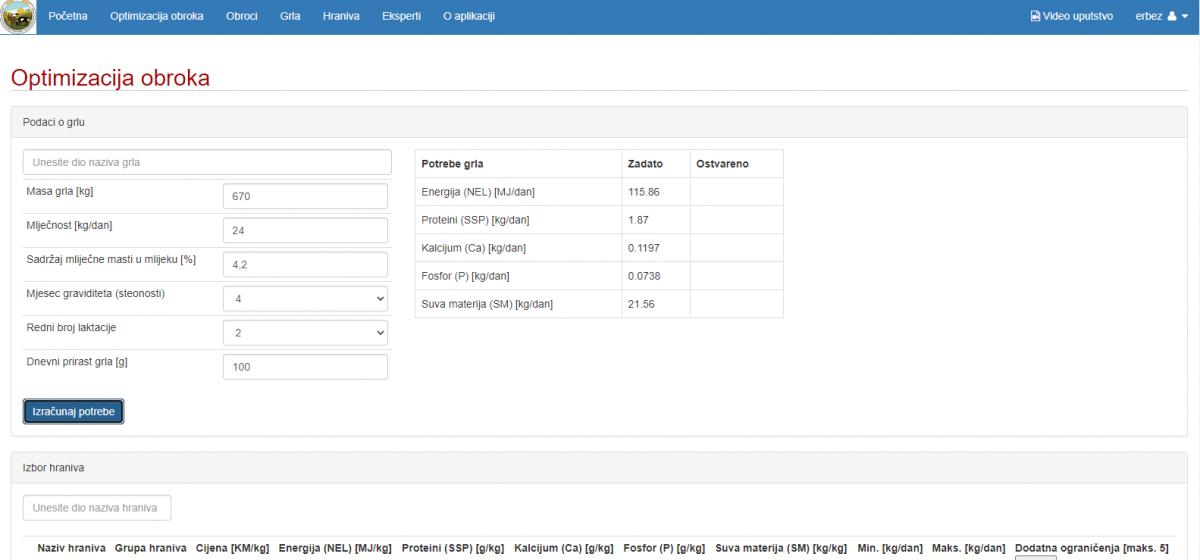Focus the hranivo name search field

97,508
